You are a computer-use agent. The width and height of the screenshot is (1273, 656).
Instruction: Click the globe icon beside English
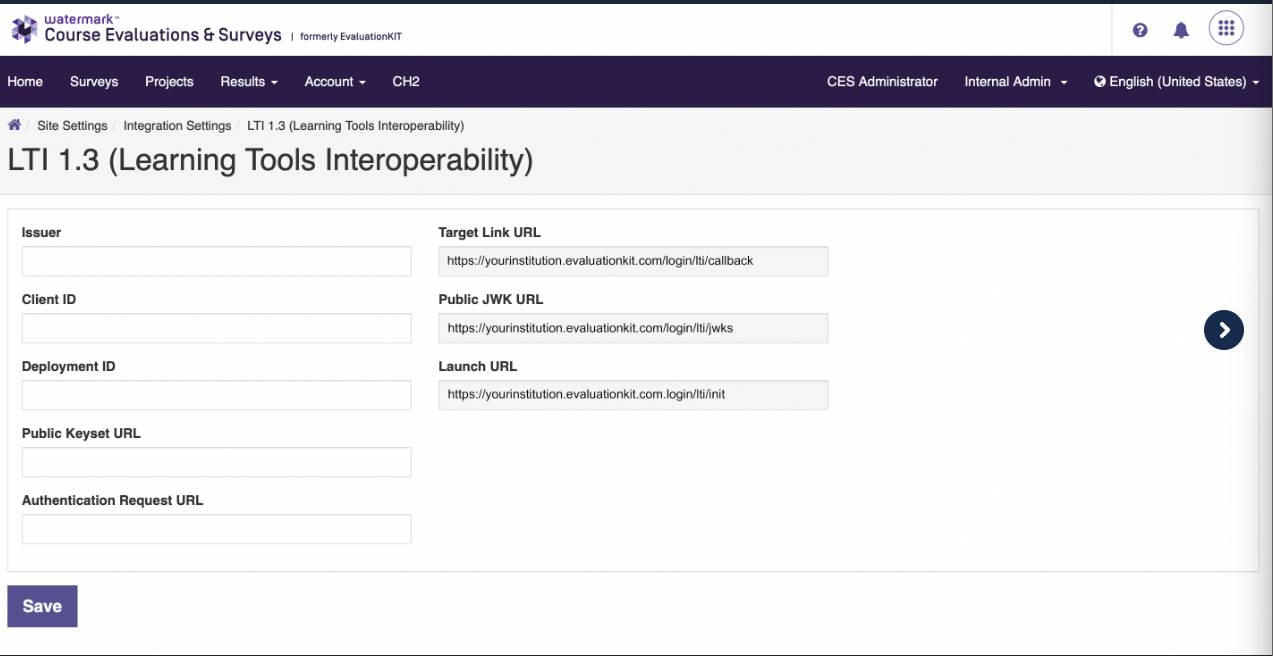tap(1100, 82)
